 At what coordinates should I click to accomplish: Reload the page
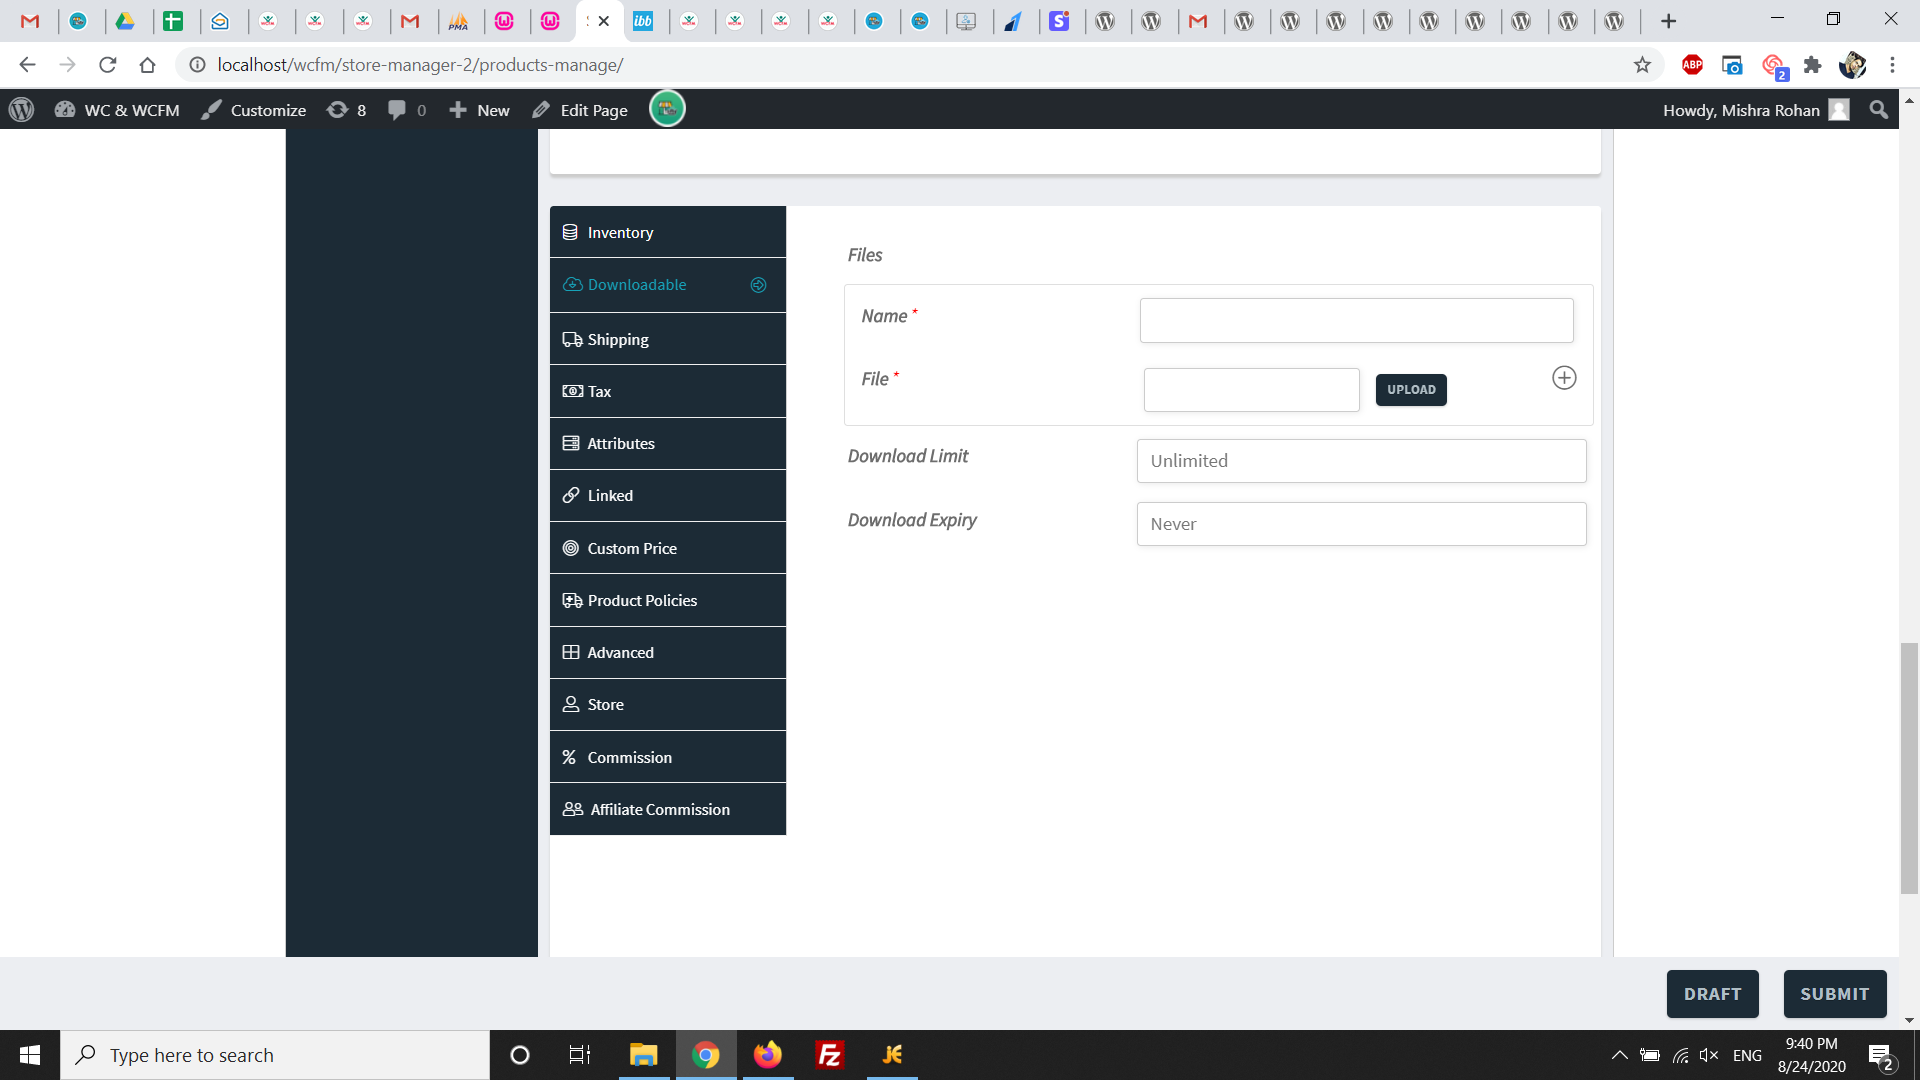click(107, 65)
